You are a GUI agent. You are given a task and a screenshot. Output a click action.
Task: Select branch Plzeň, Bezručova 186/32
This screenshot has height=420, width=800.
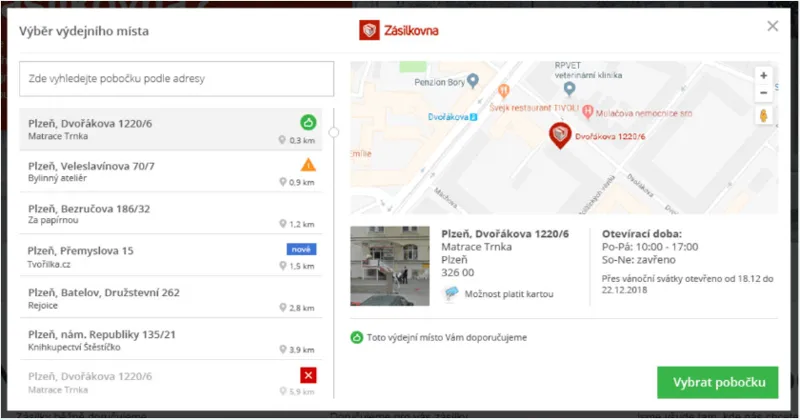coord(170,214)
